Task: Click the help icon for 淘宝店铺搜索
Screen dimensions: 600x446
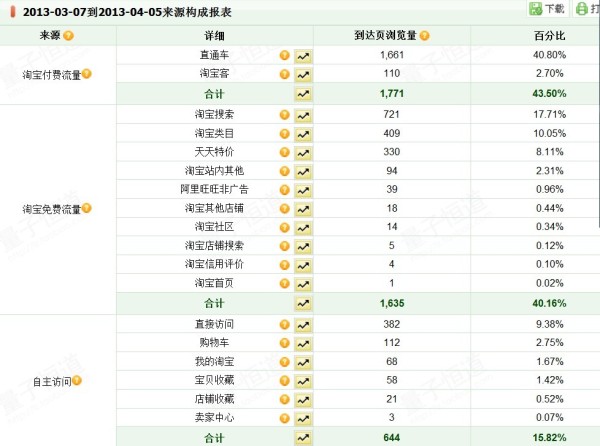Action: coord(285,246)
